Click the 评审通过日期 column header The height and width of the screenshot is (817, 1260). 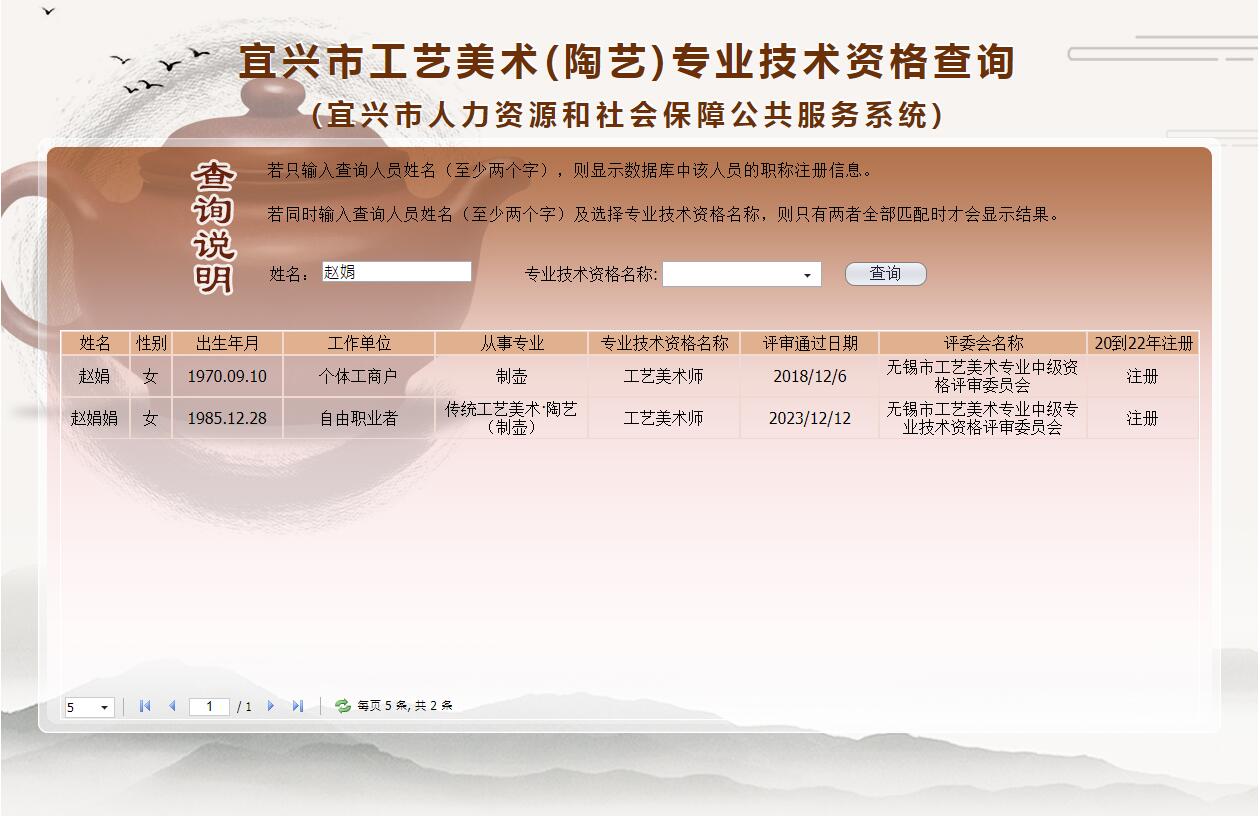click(x=808, y=343)
